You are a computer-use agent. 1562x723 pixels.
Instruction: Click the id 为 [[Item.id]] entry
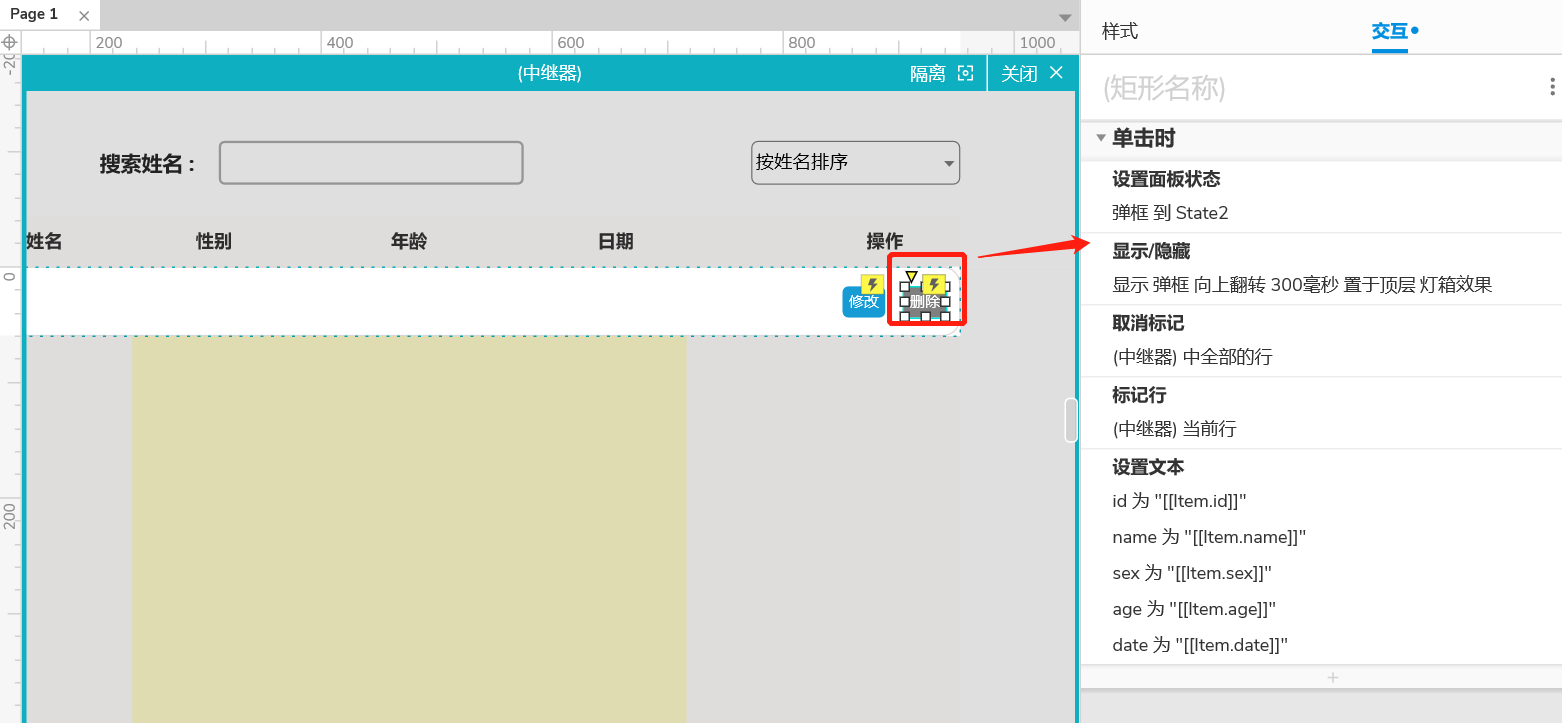(1179, 501)
